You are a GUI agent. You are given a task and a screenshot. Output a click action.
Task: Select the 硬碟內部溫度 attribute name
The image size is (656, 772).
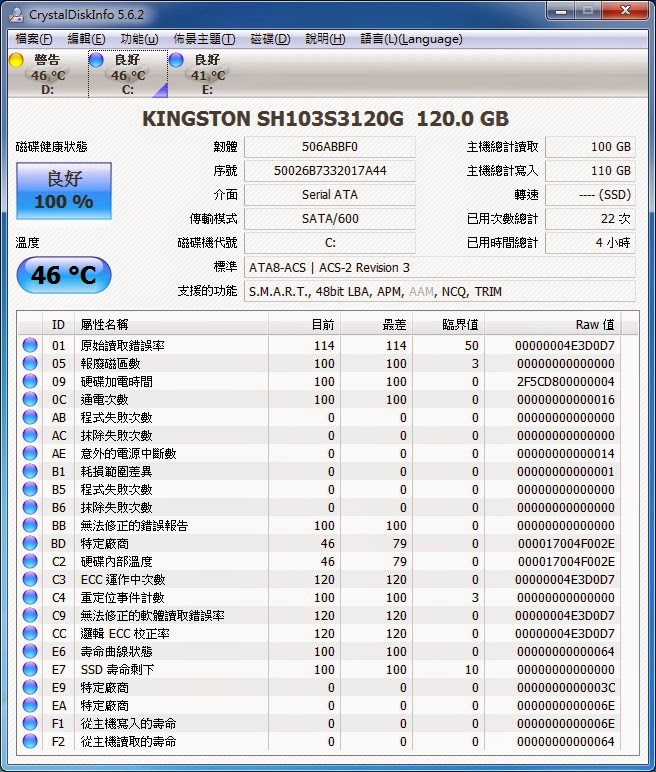(x=117, y=561)
